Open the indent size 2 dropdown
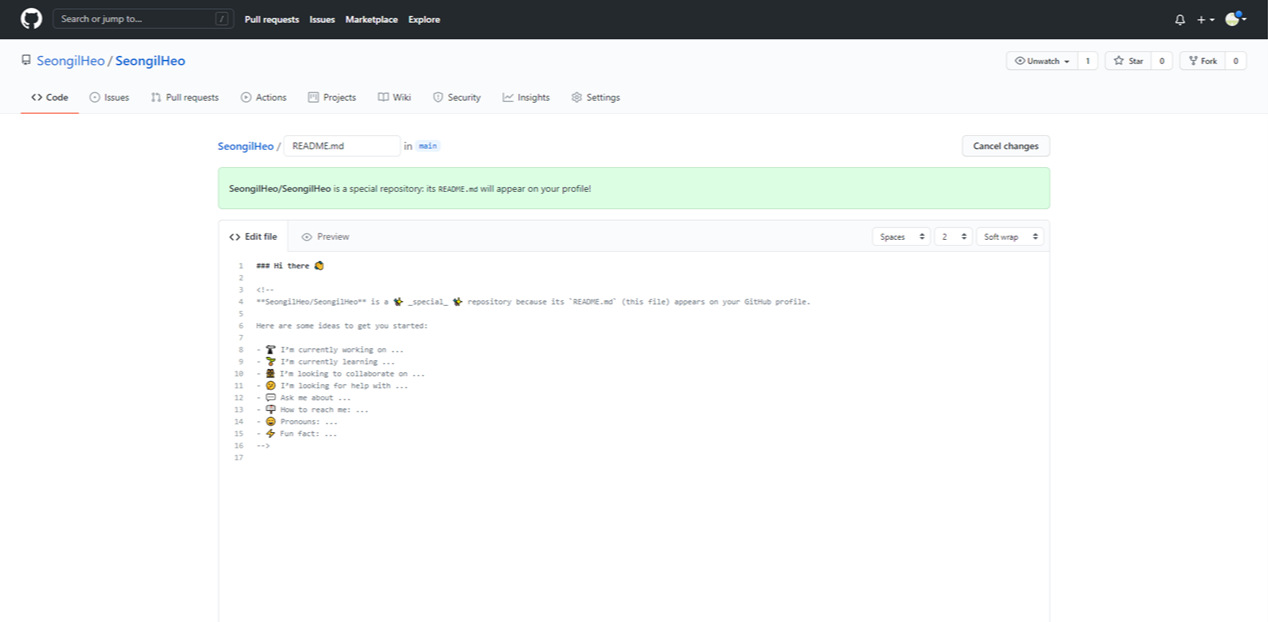 [953, 237]
